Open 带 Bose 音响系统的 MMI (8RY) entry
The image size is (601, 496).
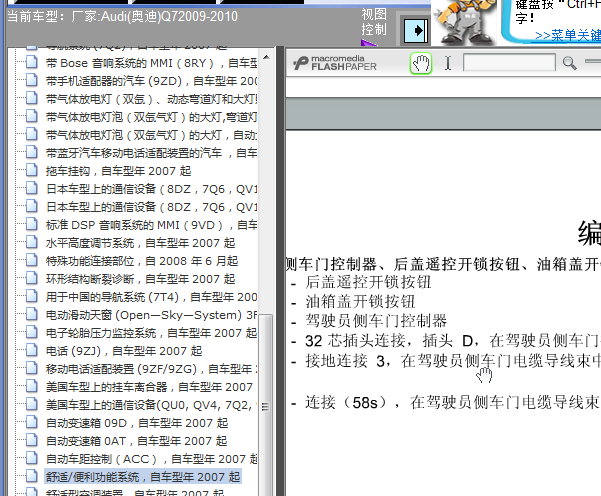click(x=151, y=63)
